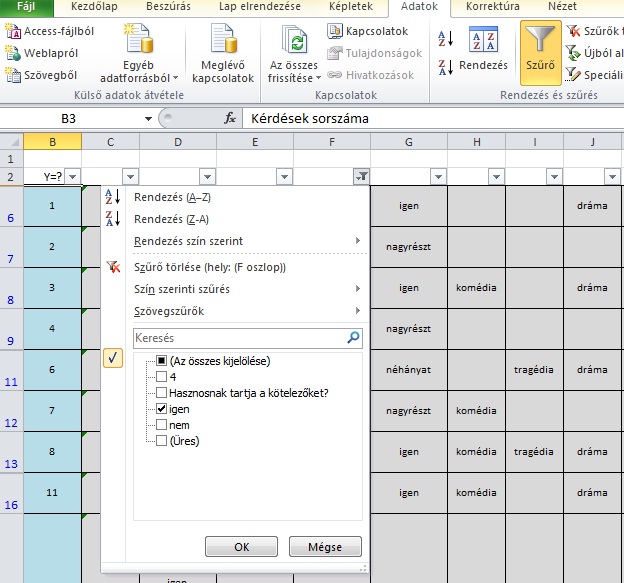Check the (Üres) blanks checkbox
The width and height of the screenshot is (624, 583).
161,441
